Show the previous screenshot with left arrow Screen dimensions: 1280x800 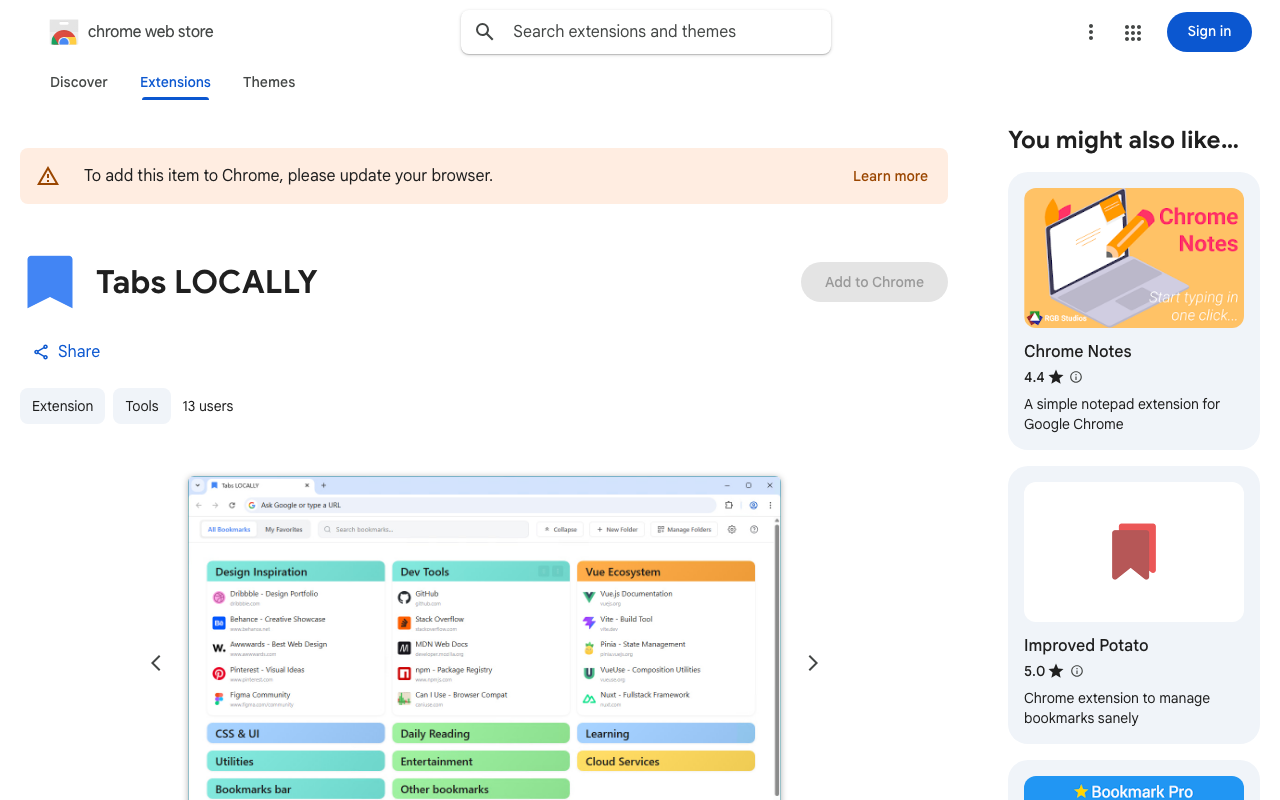tap(156, 663)
